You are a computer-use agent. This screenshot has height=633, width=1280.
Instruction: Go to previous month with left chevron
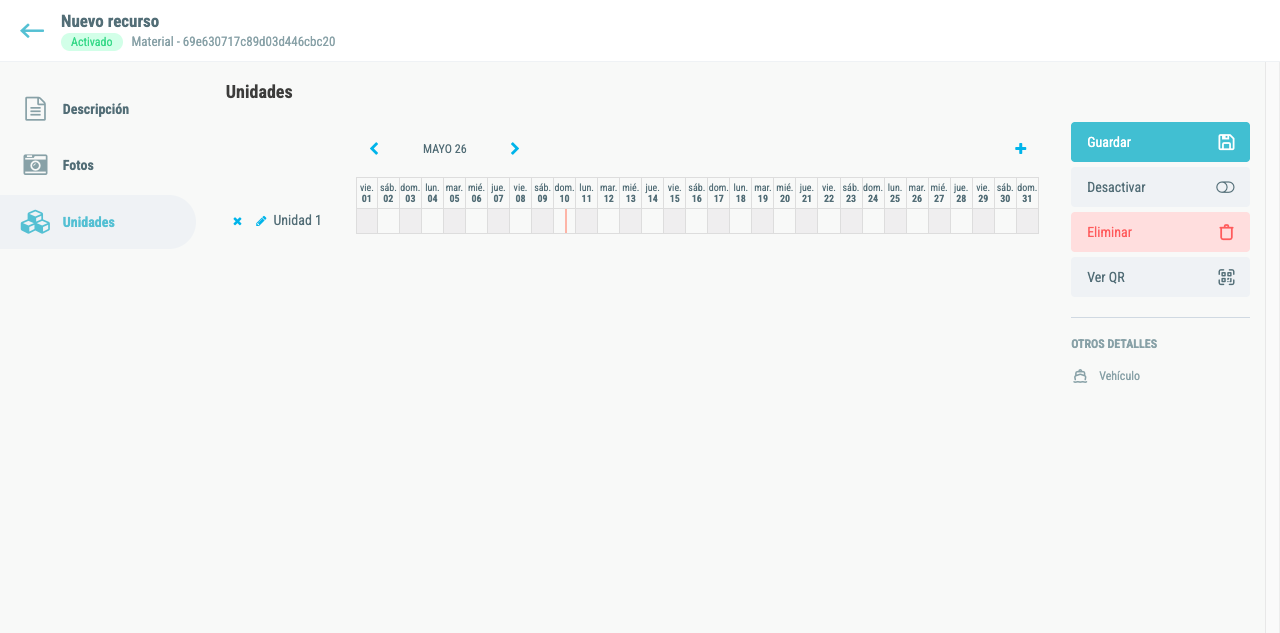pyautogui.click(x=374, y=149)
